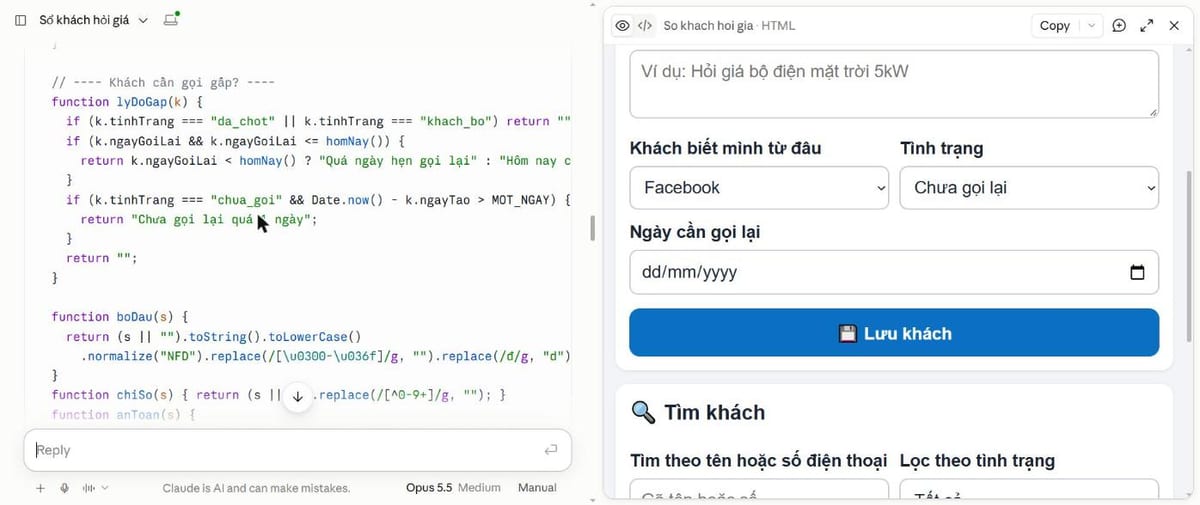
Task: Expand the preview panel to fullscreen
Action: click(1147, 26)
